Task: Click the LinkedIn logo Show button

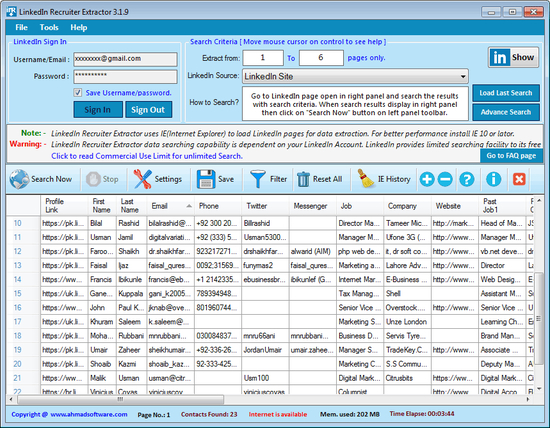Action: click(514, 57)
